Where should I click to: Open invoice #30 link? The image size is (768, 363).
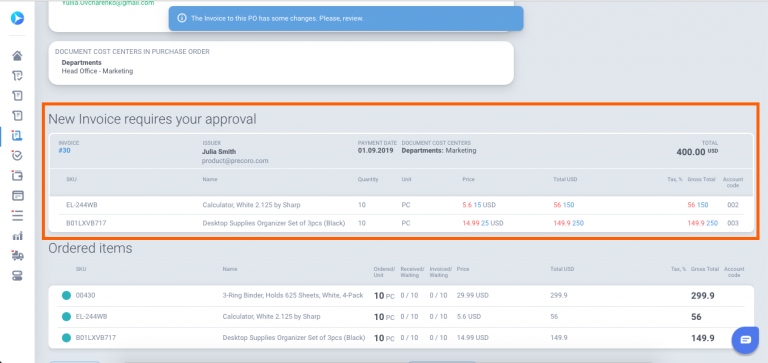coord(64,151)
